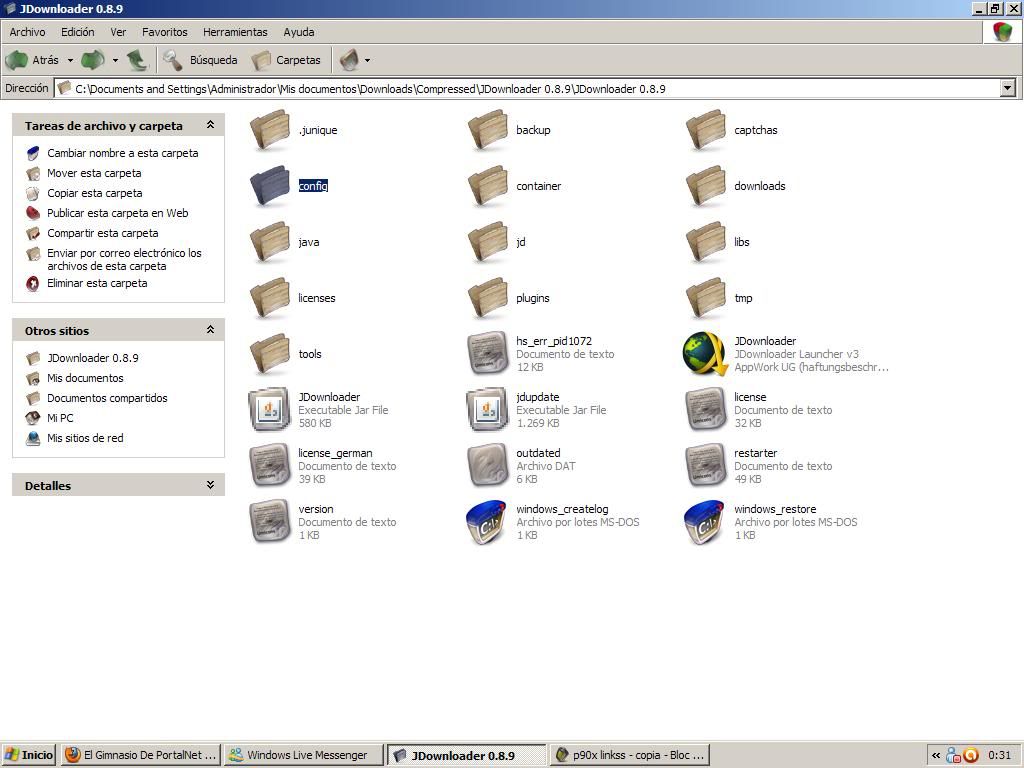Viewport: 1024px width, 768px height.
Task: Open the Atrás history dropdown arrow
Action: tap(70, 60)
